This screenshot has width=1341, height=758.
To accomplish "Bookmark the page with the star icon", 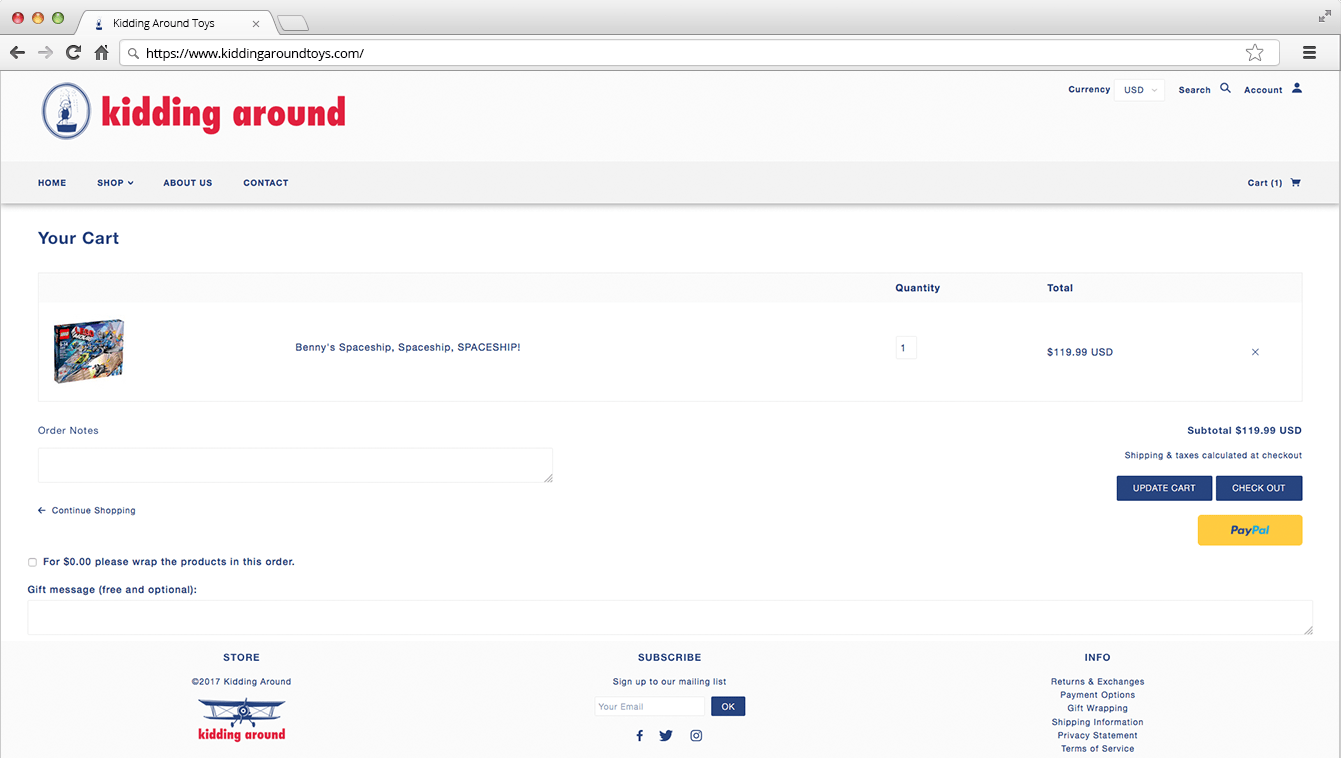I will (1255, 53).
